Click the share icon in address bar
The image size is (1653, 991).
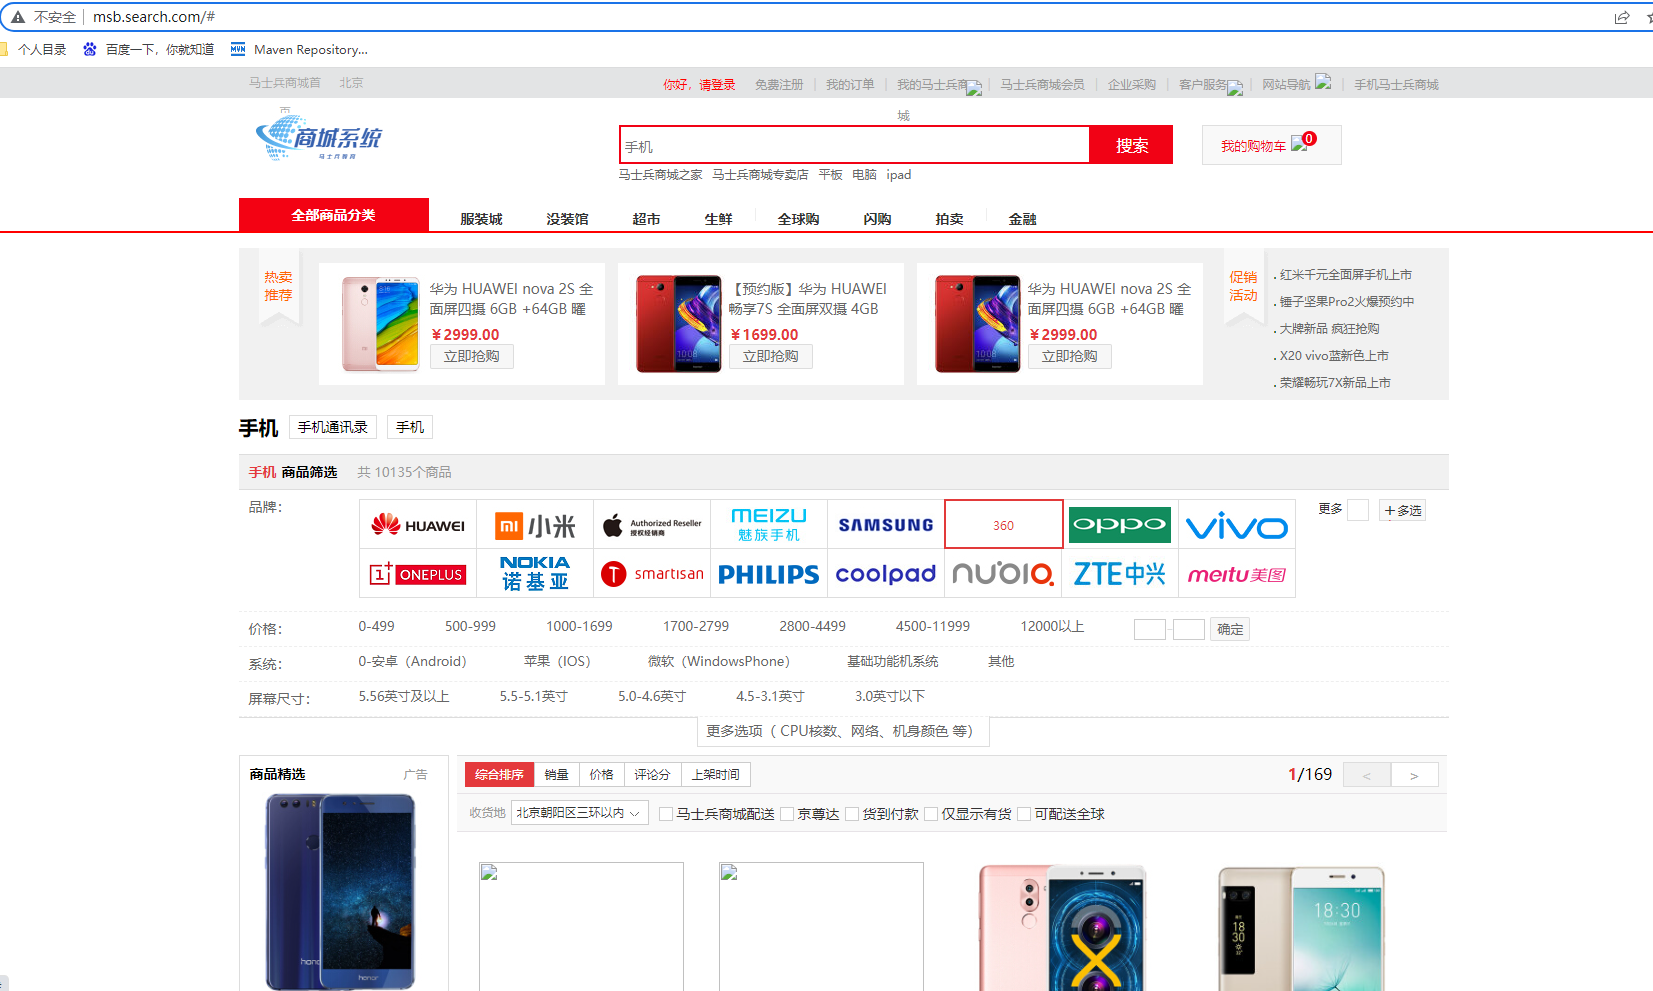coord(1621,17)
